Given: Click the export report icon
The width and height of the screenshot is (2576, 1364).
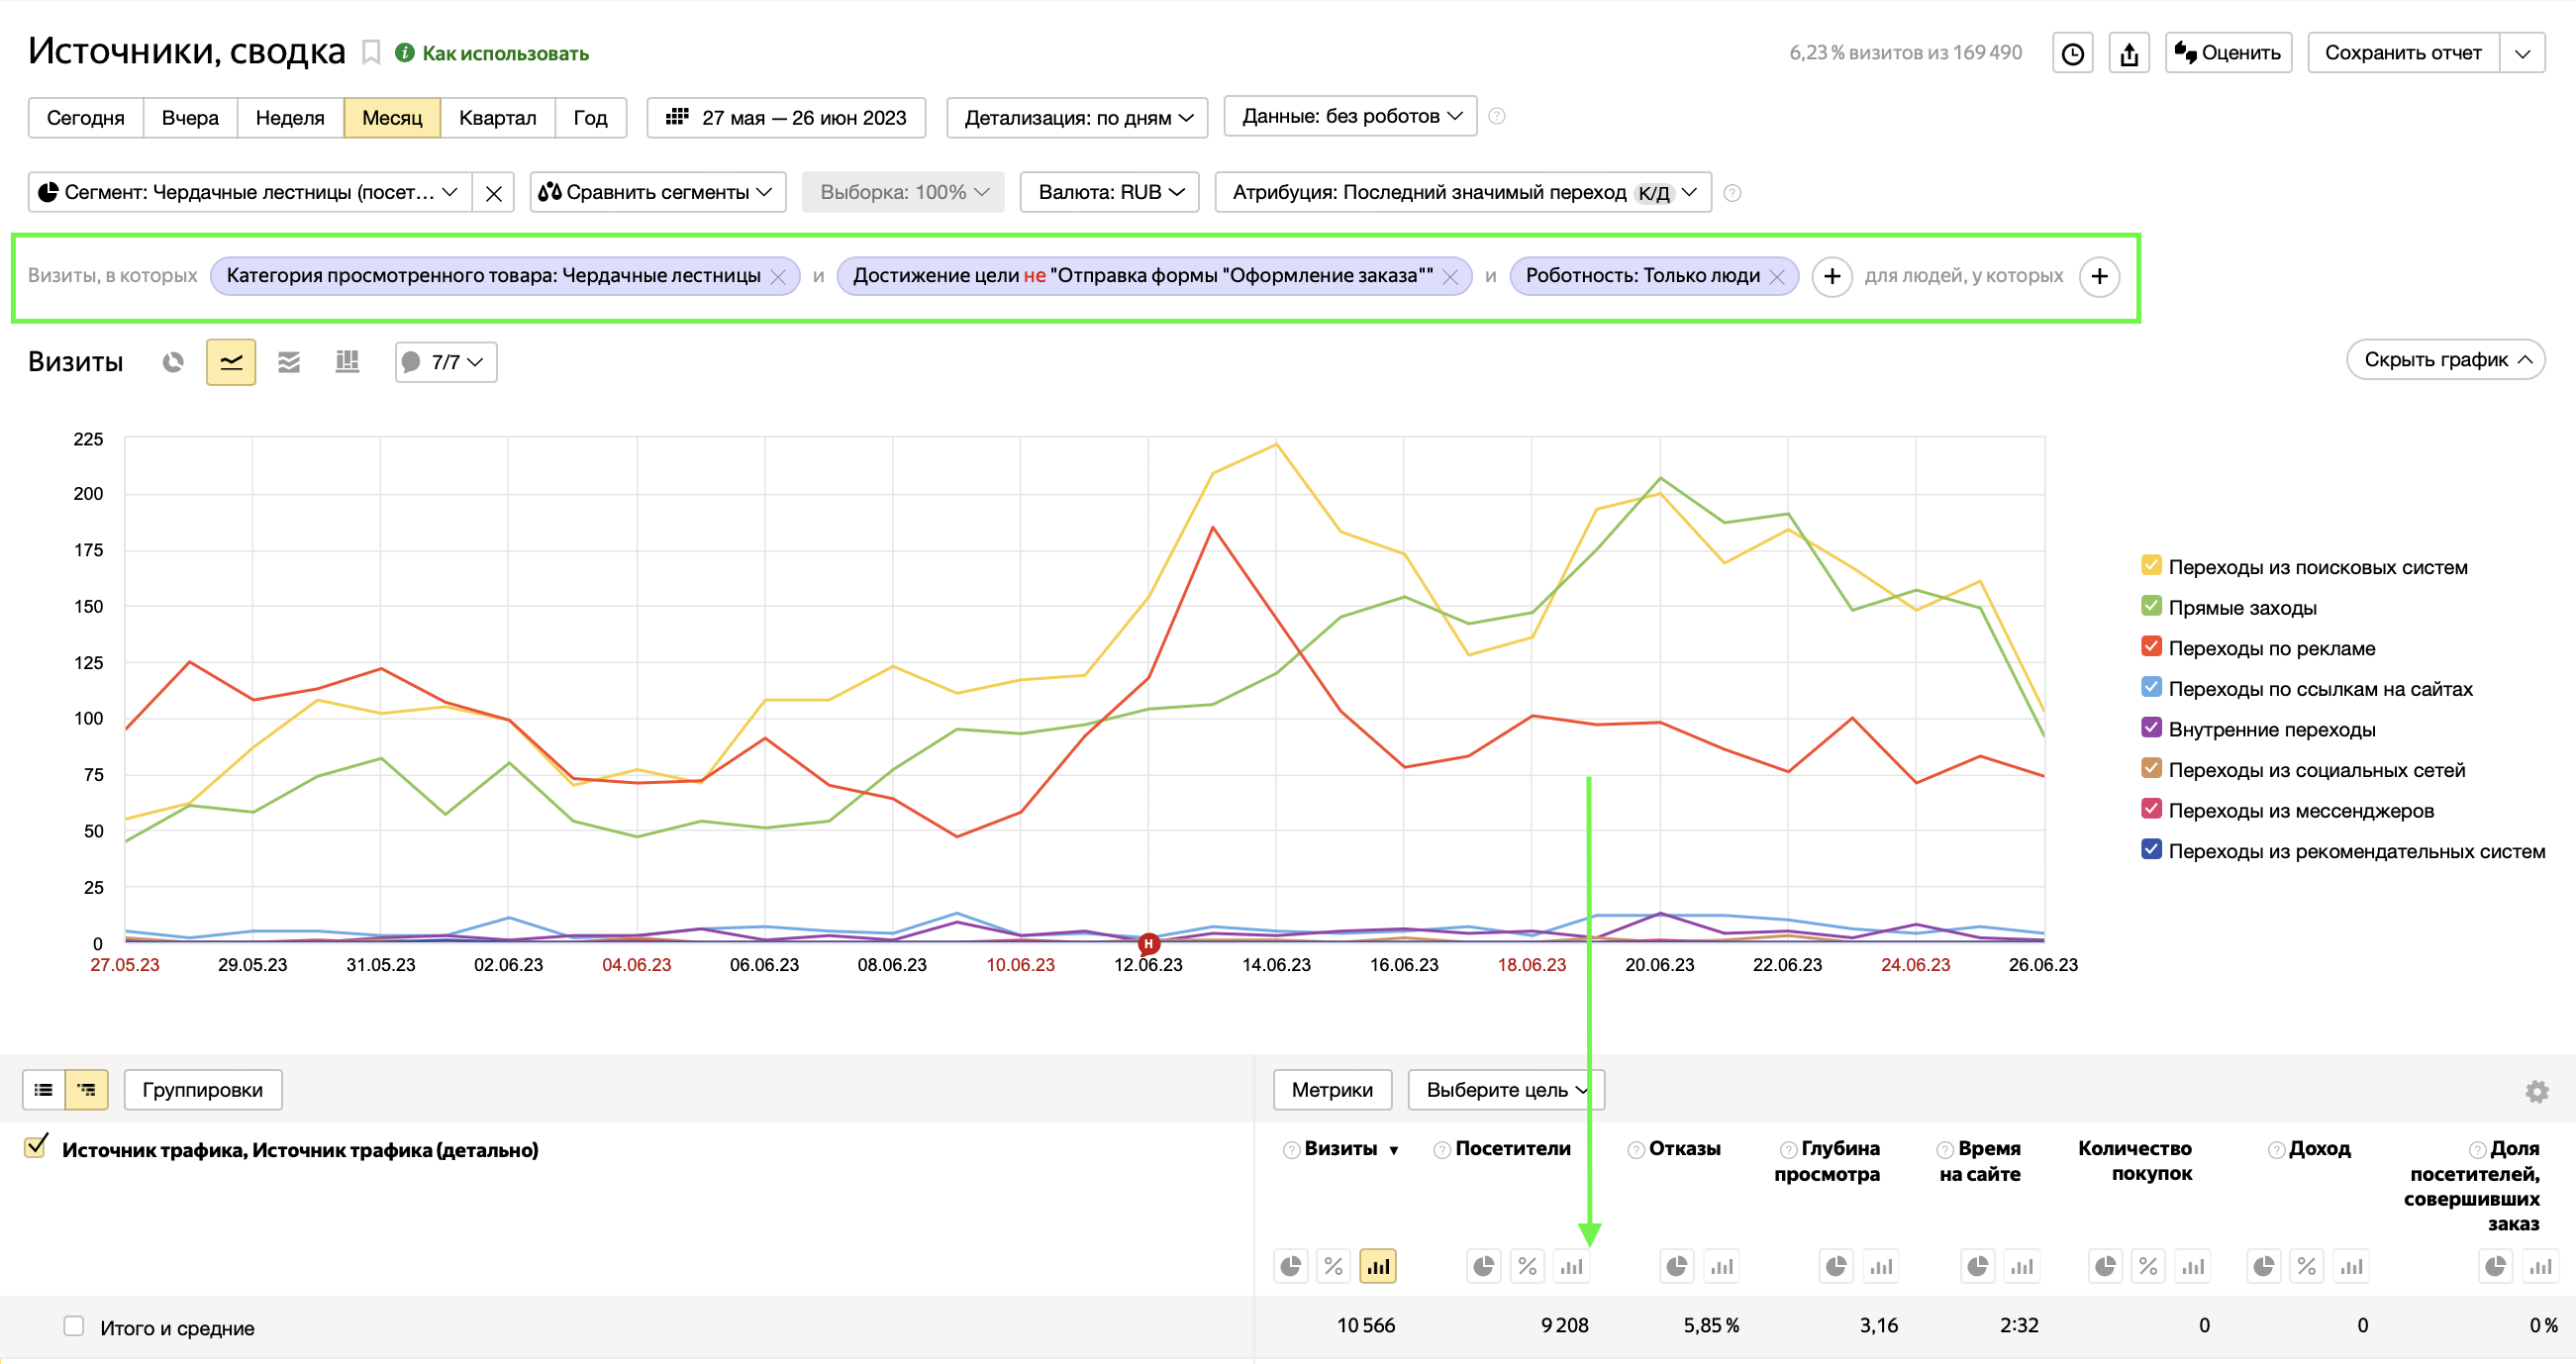Looking at the screenshot, I should click(2129, 53).
